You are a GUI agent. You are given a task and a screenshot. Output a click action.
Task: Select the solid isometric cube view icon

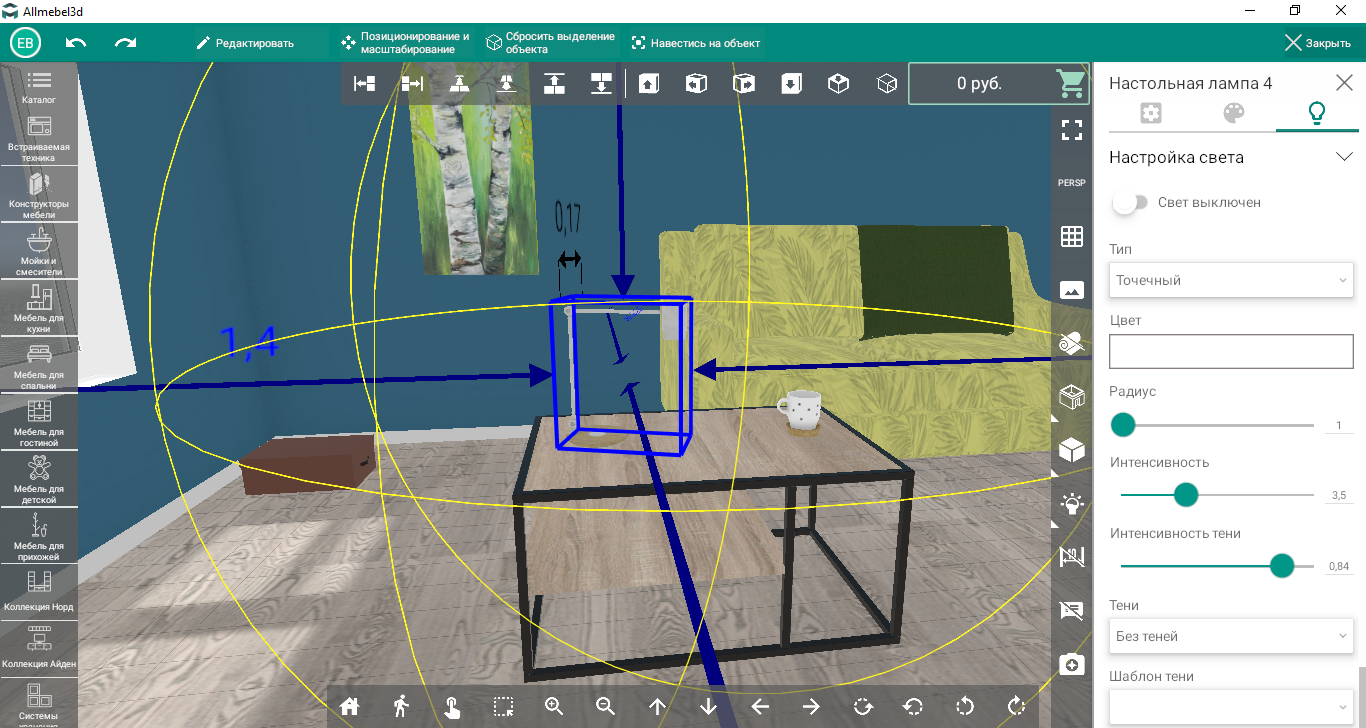coord(839,84)
